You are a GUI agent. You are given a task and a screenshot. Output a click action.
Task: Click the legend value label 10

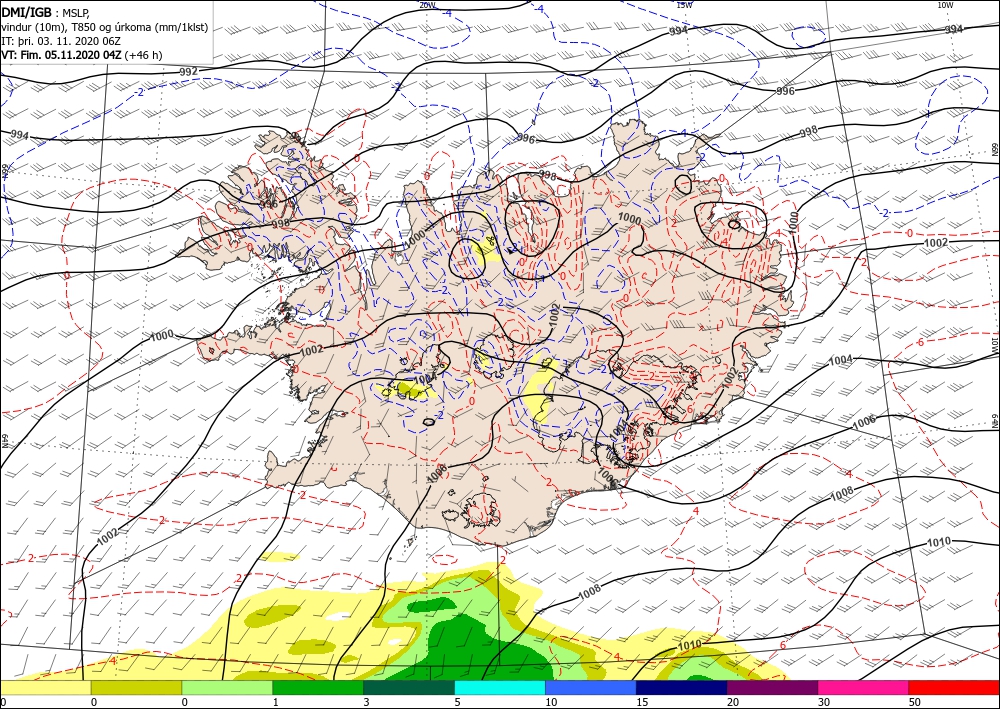[x=550, y=702]
